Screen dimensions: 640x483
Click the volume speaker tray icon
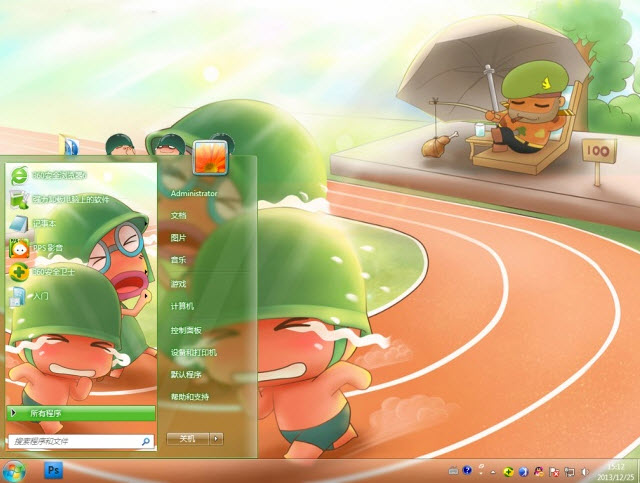pyautogui.click(x=585, y=472)
